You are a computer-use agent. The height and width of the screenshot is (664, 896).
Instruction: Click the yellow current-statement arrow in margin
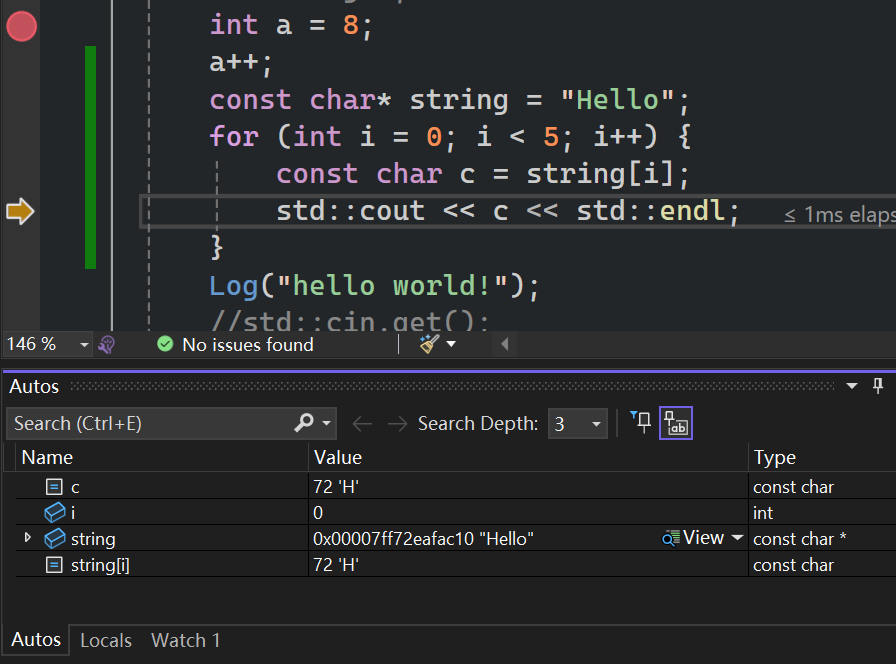coord(20,211)
